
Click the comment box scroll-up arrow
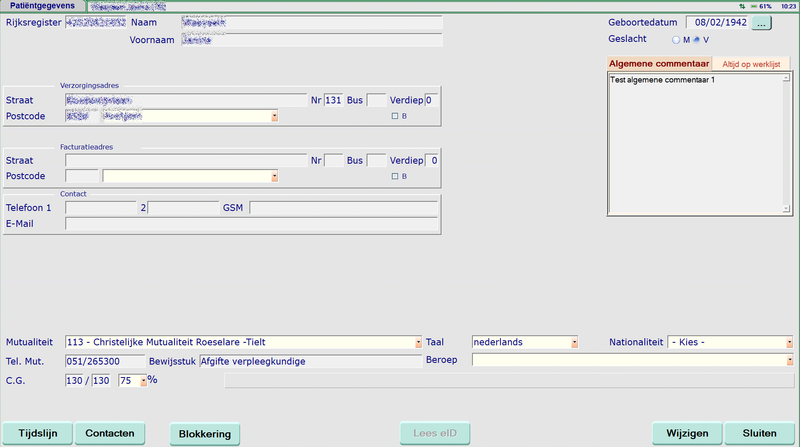786,80
